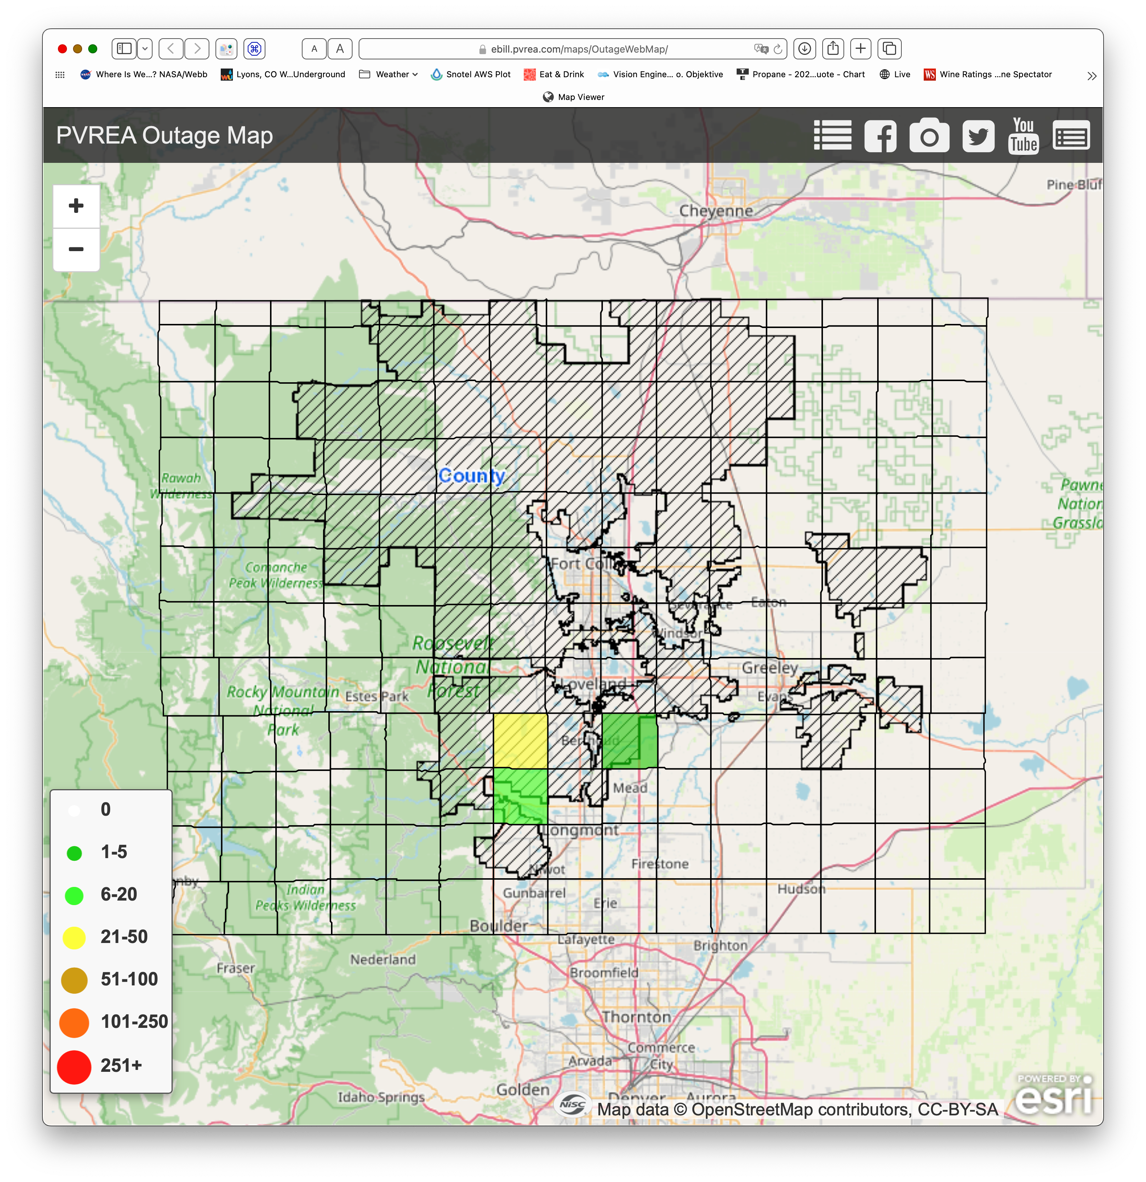This screenshot has width=1146, height=1182.
Task: Expand the sidebar dropdown arrow in Safari
Action: [x=145, y=48]
